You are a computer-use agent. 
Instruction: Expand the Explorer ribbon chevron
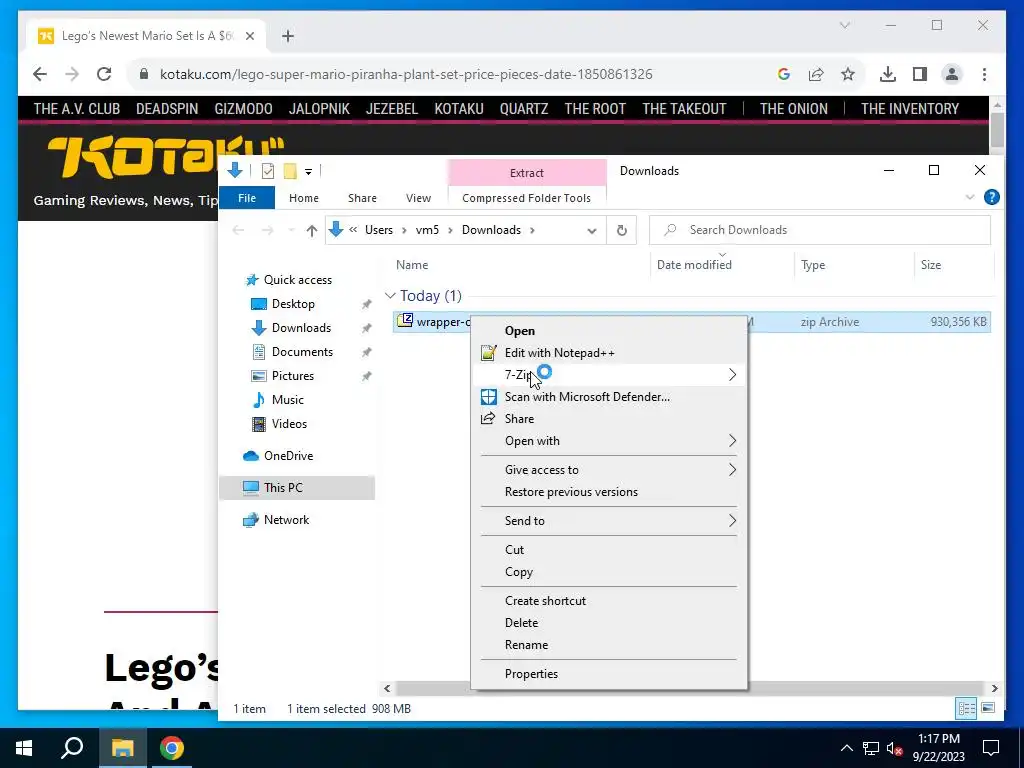tap(970, 197)
